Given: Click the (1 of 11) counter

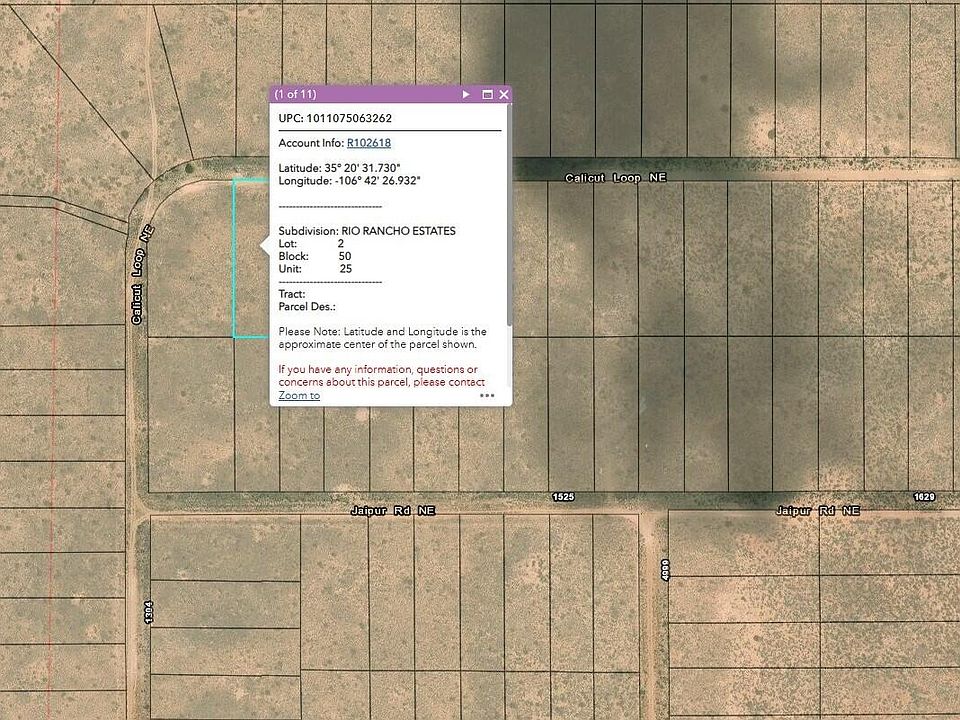Looking at the screenshot, I should (295, 94).
